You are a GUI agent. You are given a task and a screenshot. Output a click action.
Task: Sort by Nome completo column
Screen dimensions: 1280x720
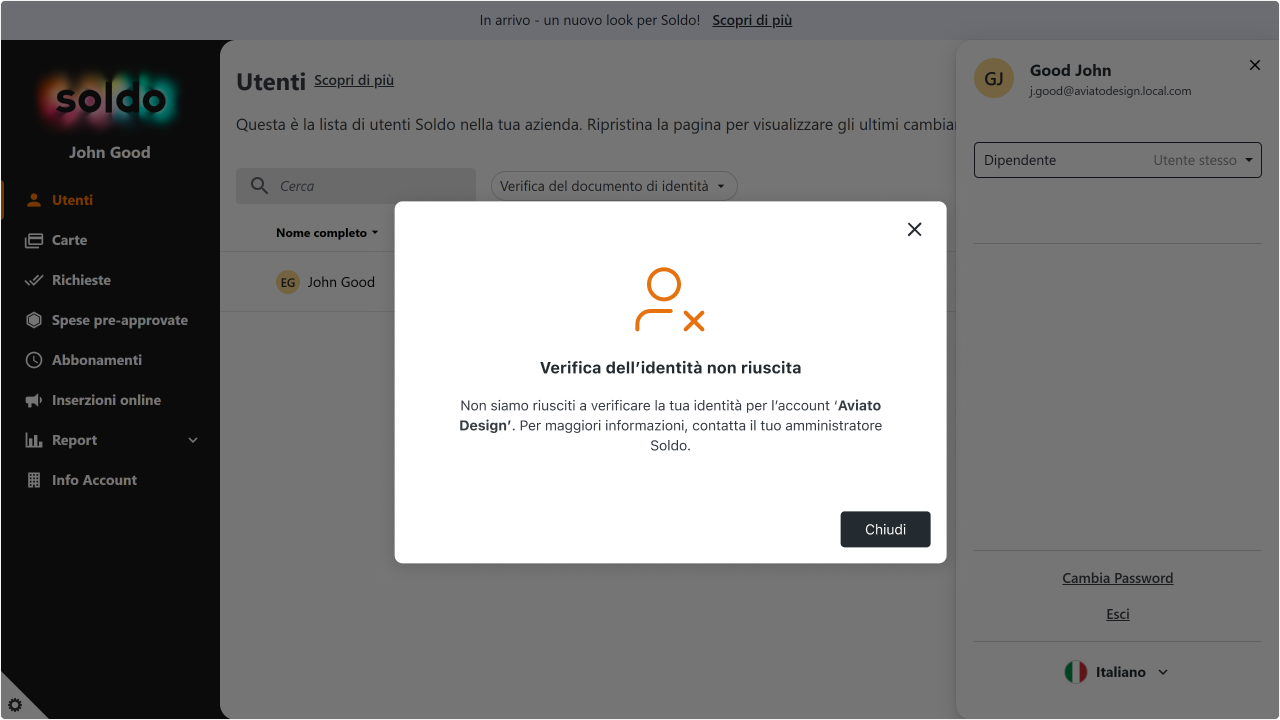pos(327,233)
